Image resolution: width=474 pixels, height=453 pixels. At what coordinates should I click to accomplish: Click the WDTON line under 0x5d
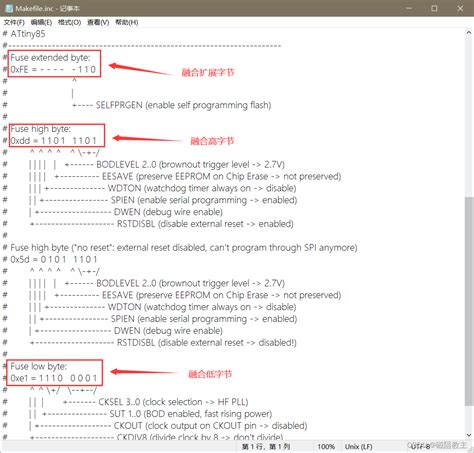(171, 307)
